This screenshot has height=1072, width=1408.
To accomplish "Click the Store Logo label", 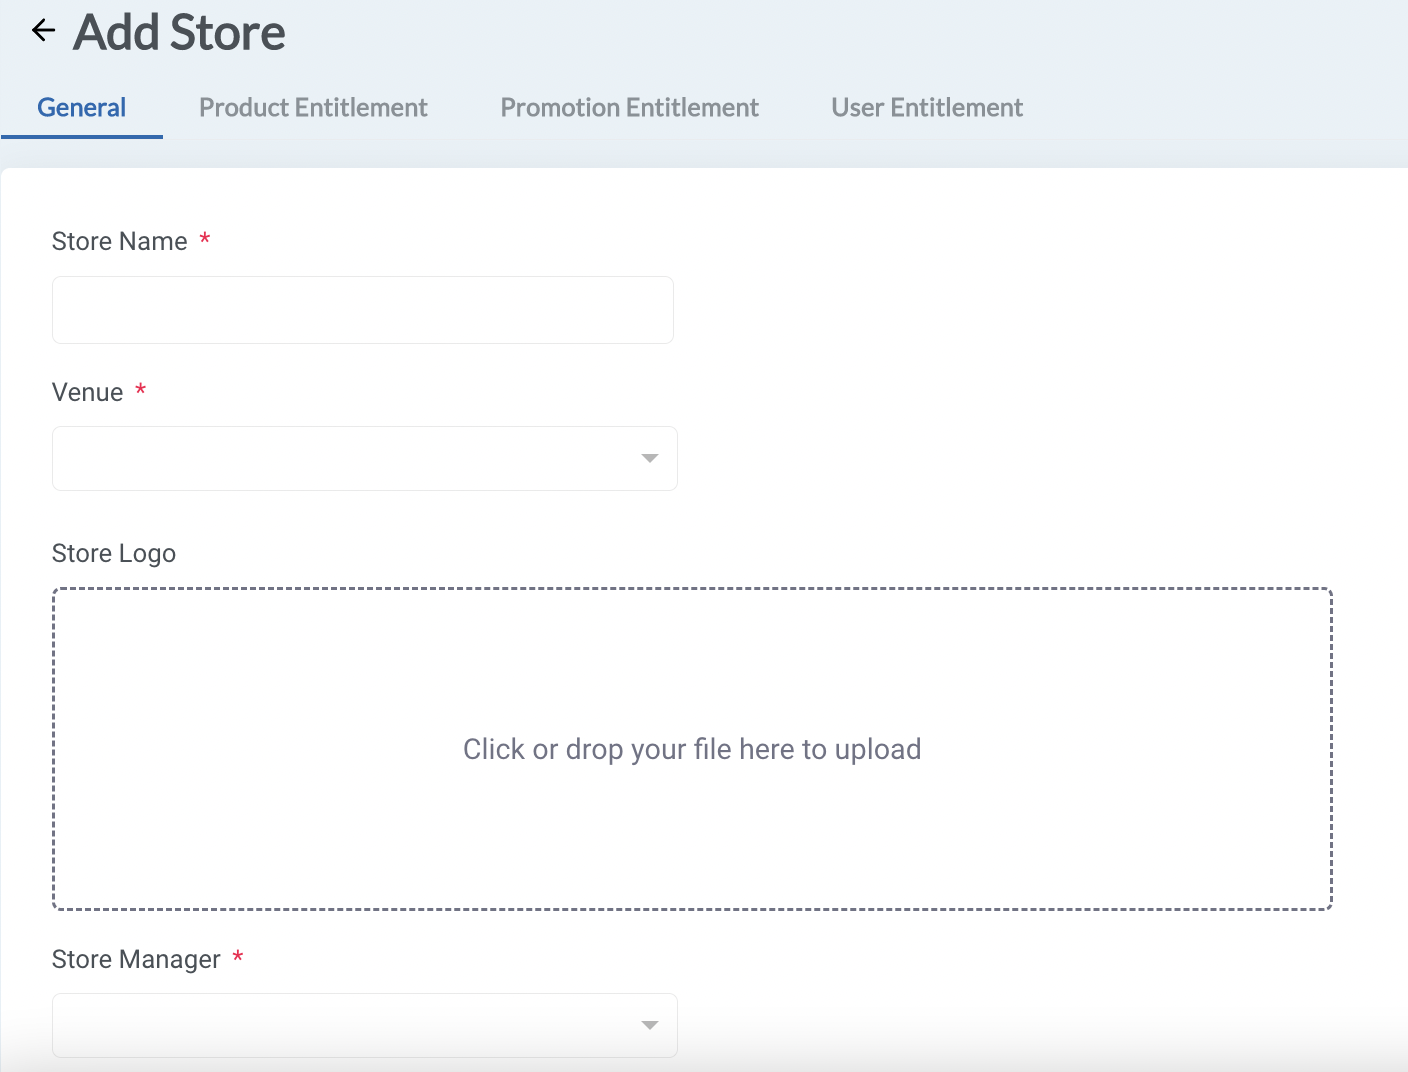I will 113,552.
